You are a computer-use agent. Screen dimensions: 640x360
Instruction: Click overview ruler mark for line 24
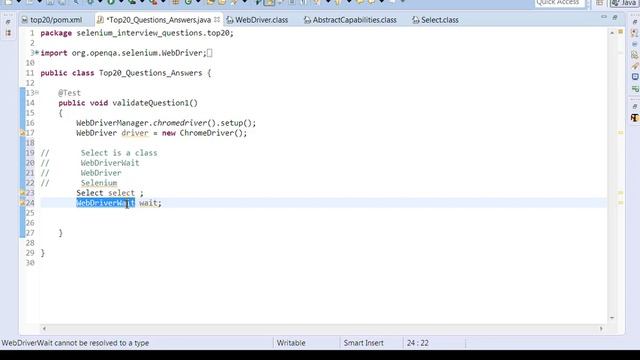coord(620,202)
